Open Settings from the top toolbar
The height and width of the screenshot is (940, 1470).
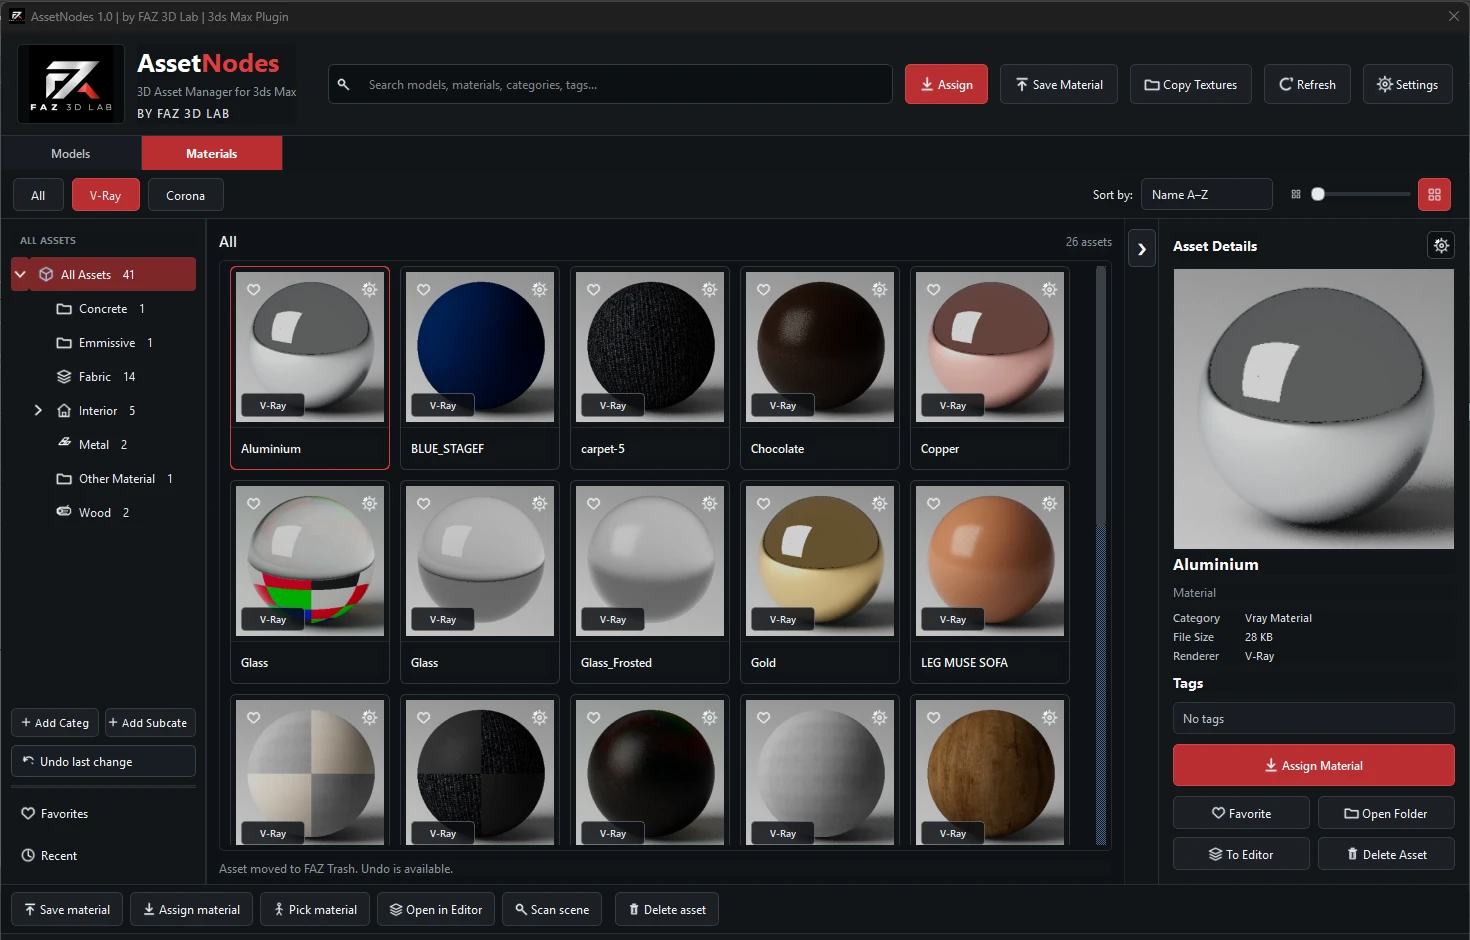click(x=1407, y=84)
